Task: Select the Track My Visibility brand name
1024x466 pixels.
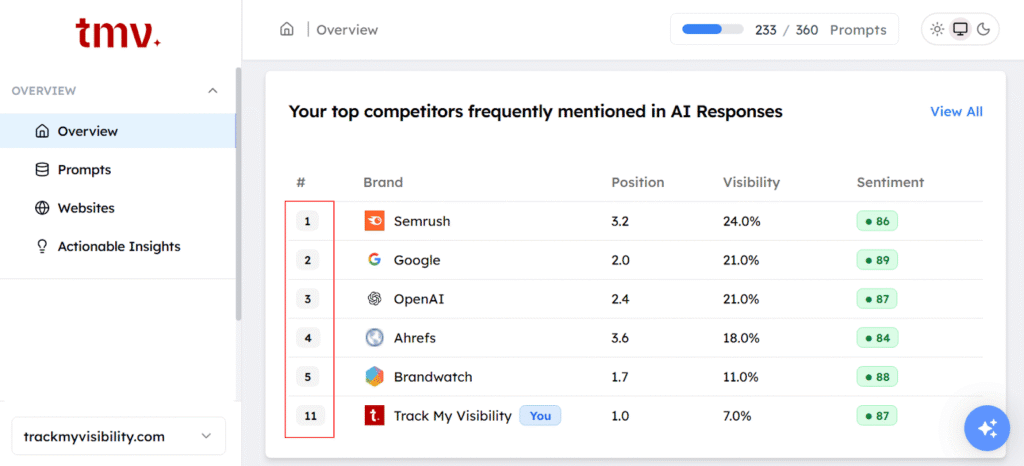Action: [453, 416]
